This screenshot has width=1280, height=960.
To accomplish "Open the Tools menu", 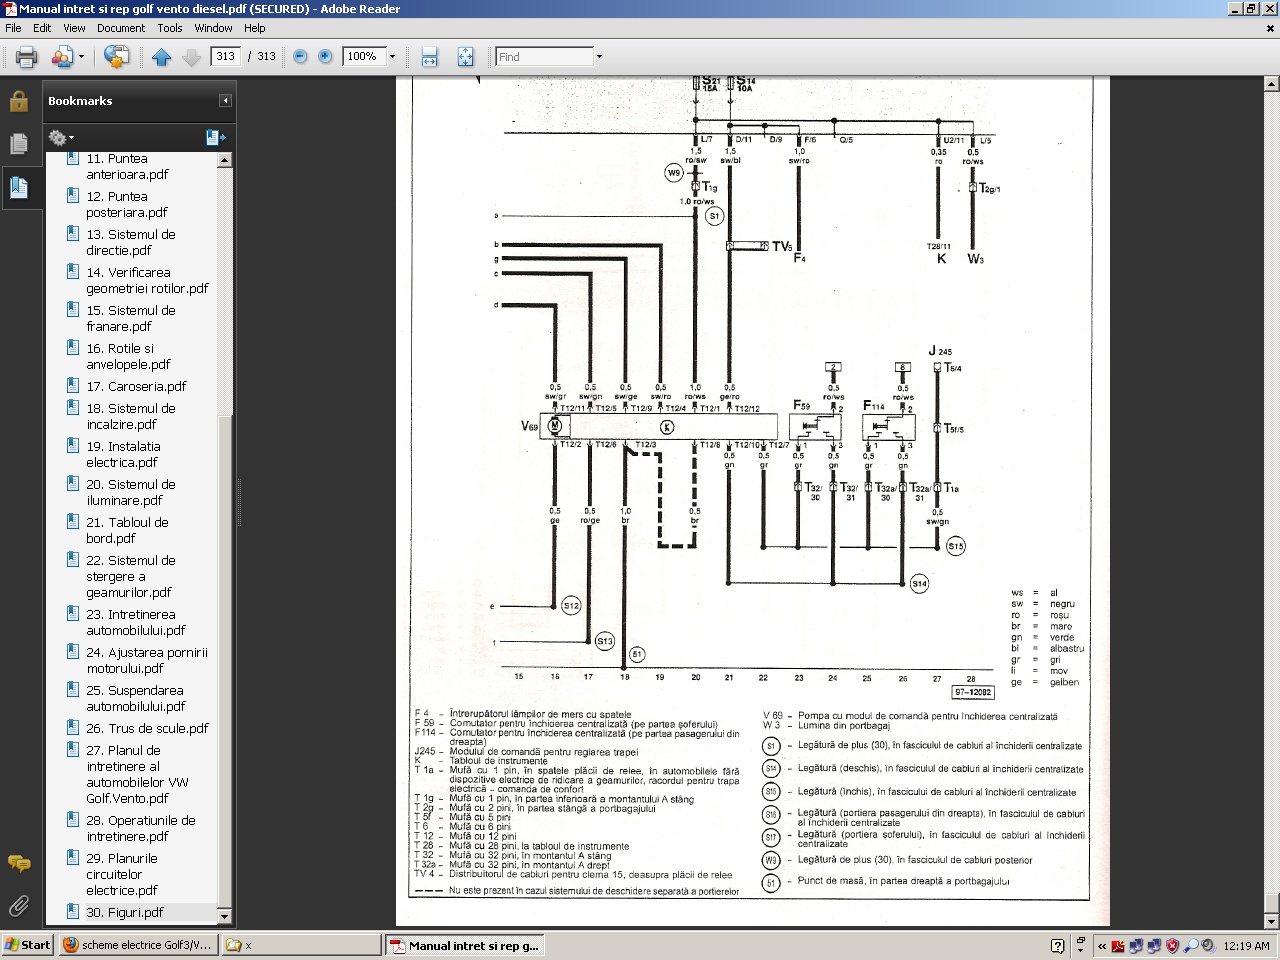I will [x=169, y=28].
